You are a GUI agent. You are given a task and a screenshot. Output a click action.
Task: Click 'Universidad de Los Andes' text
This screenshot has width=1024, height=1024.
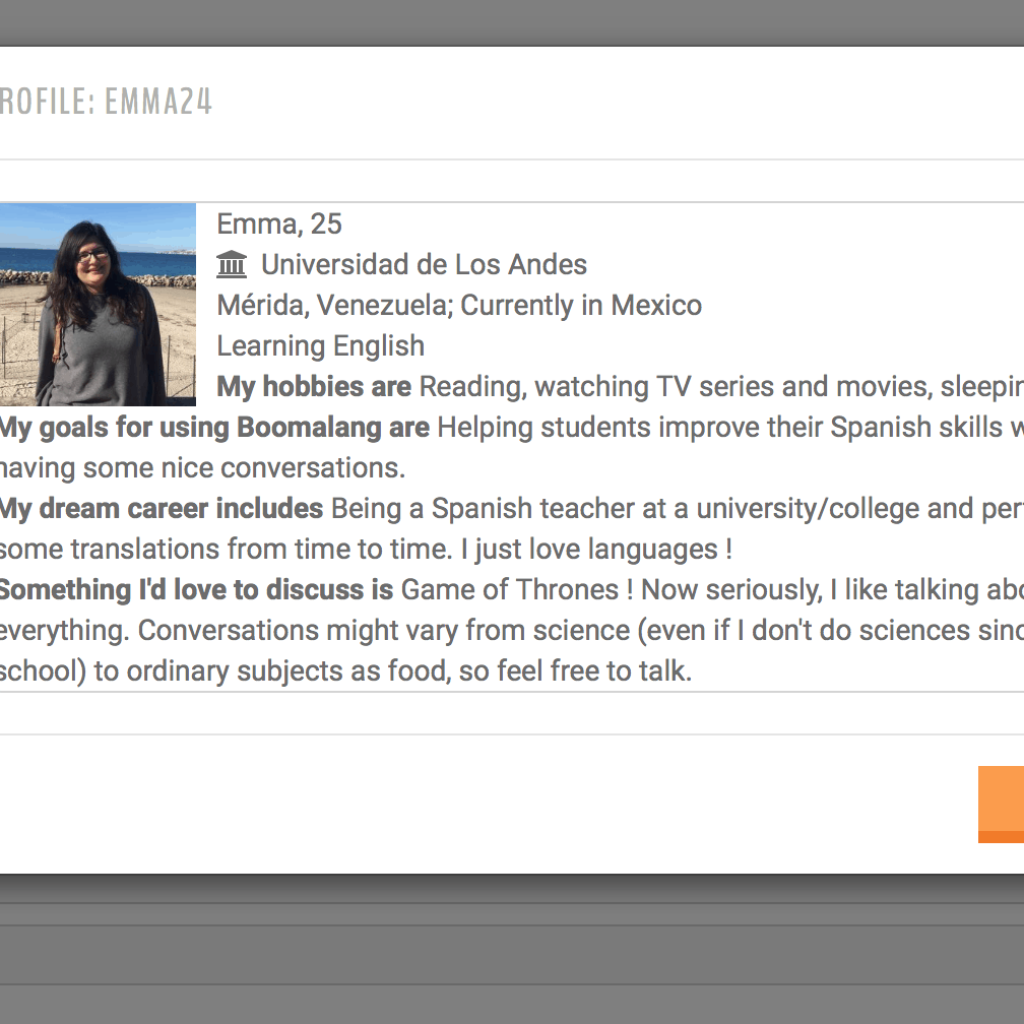coord(424,264)
